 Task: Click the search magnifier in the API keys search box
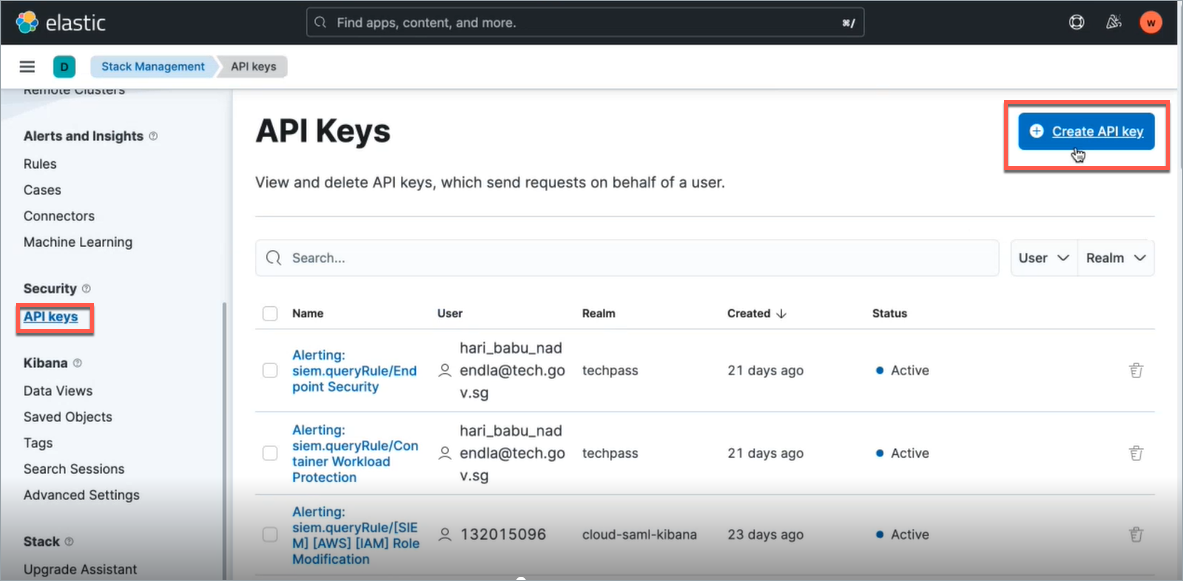click(274, 258)
